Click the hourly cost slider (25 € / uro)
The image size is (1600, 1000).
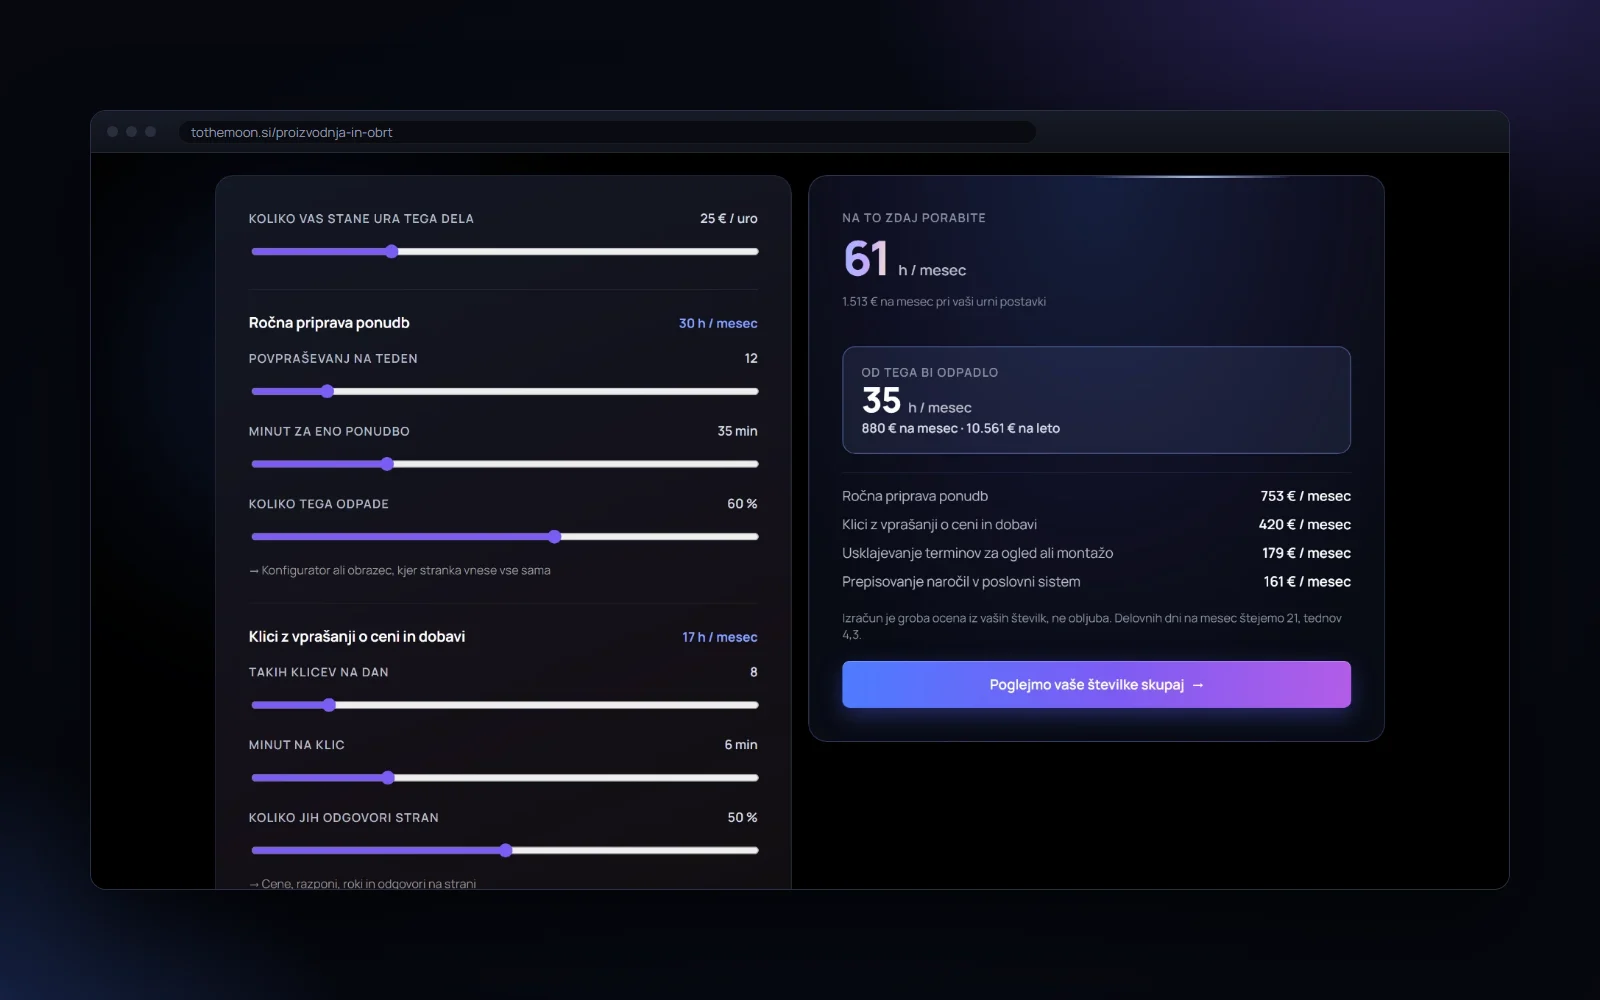point(505,252)
